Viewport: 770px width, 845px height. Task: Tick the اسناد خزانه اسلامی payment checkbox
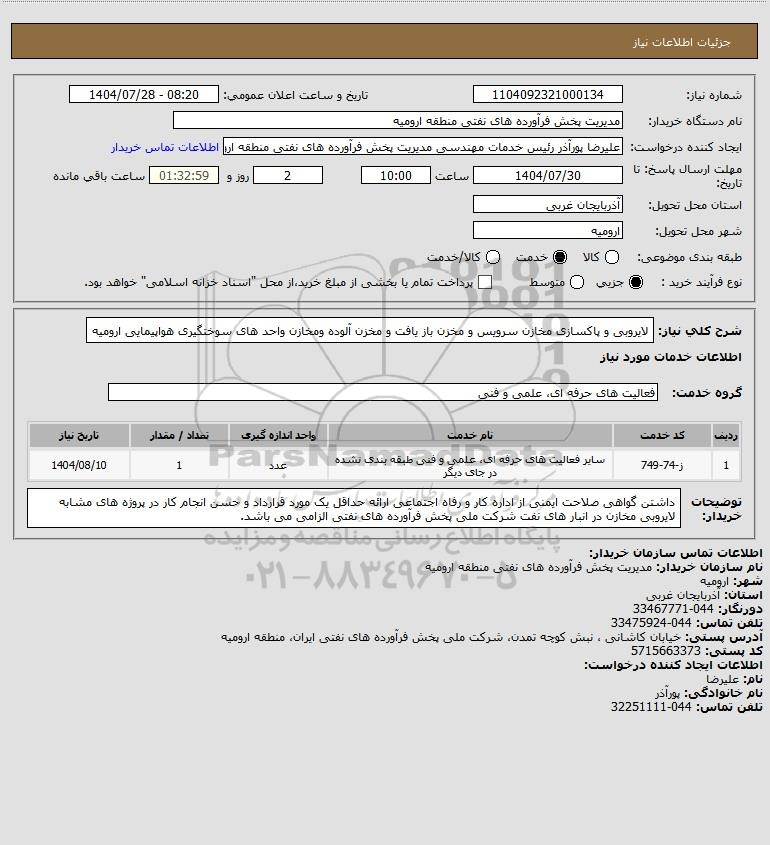click(485, 282)
